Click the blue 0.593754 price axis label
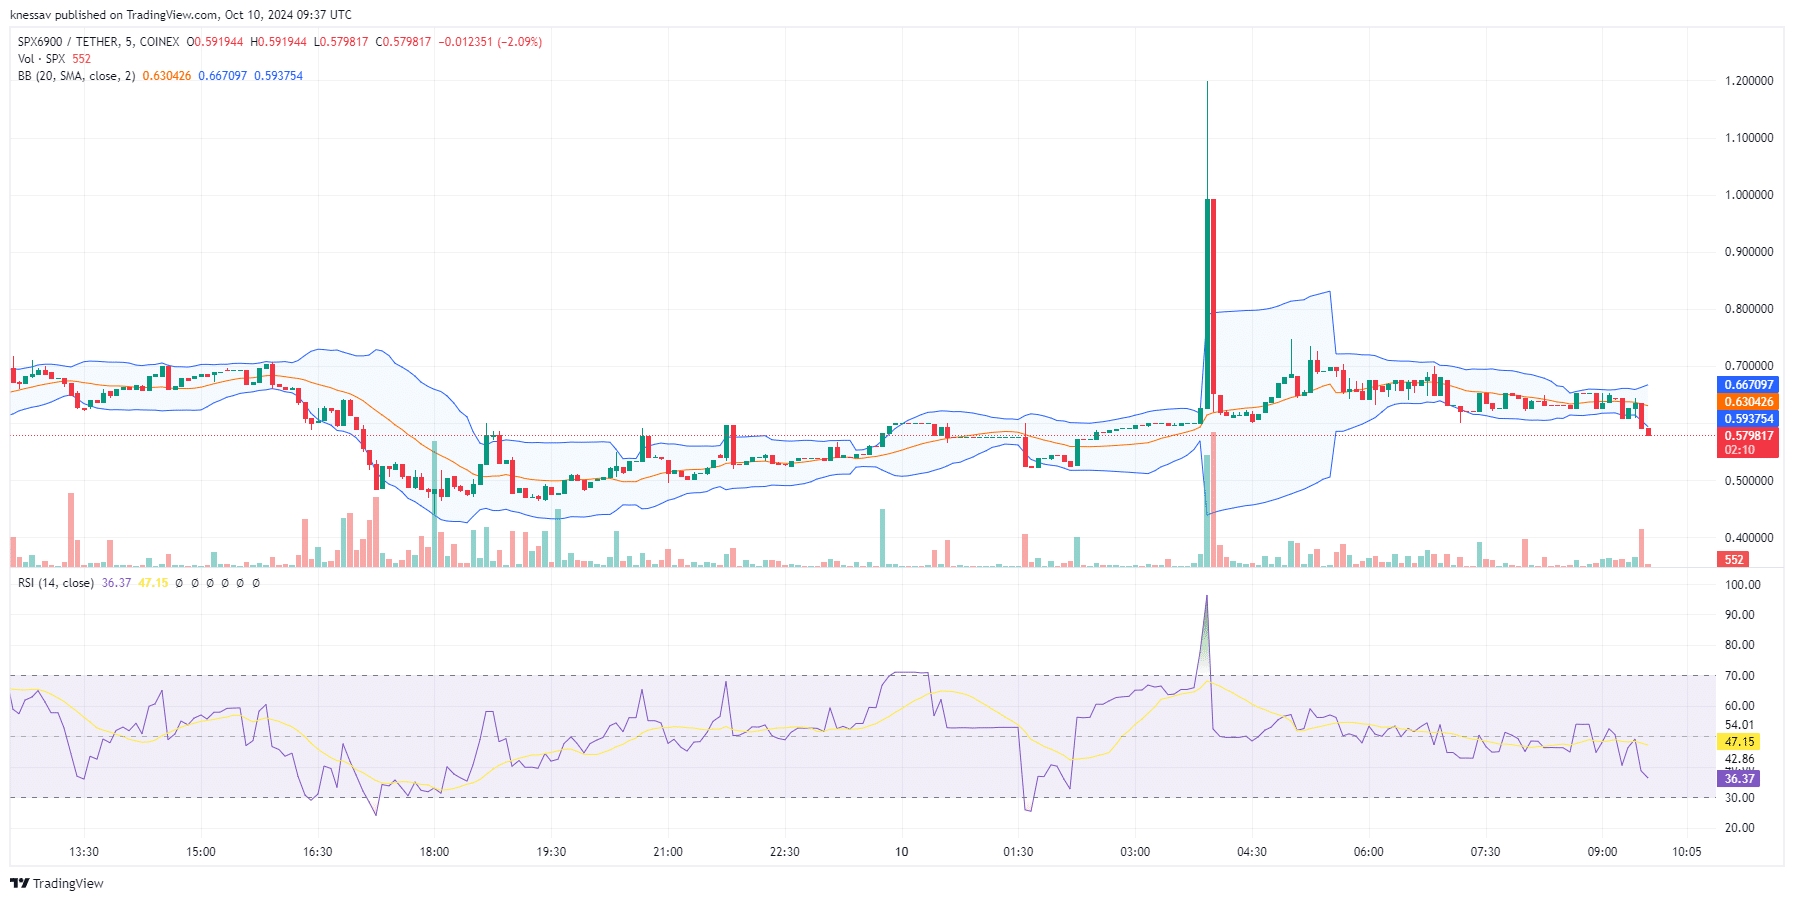Image resolution: width=1794 pixels, height=901 pixels. (1748, 419)
